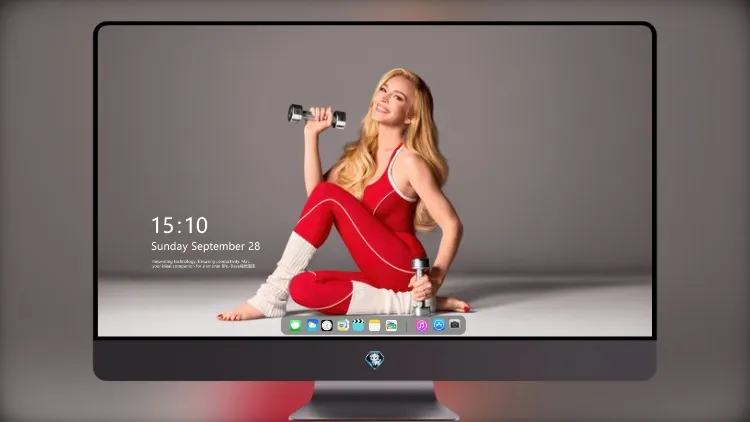Launch the clapperboard video app in dock

click(358, 325)
